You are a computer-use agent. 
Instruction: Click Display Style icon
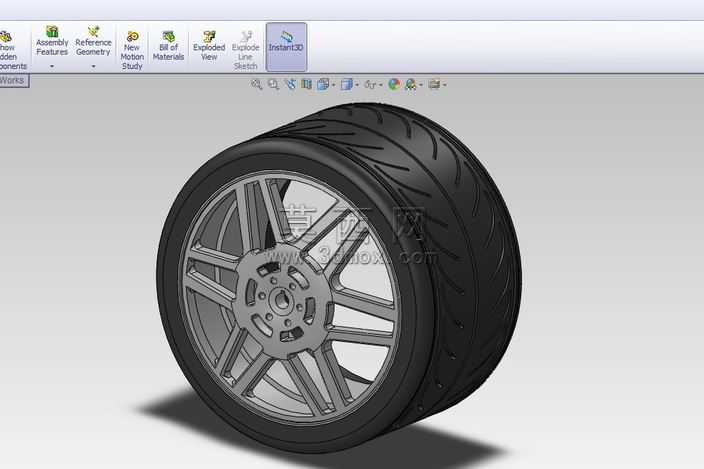click(x=347, y=84)
